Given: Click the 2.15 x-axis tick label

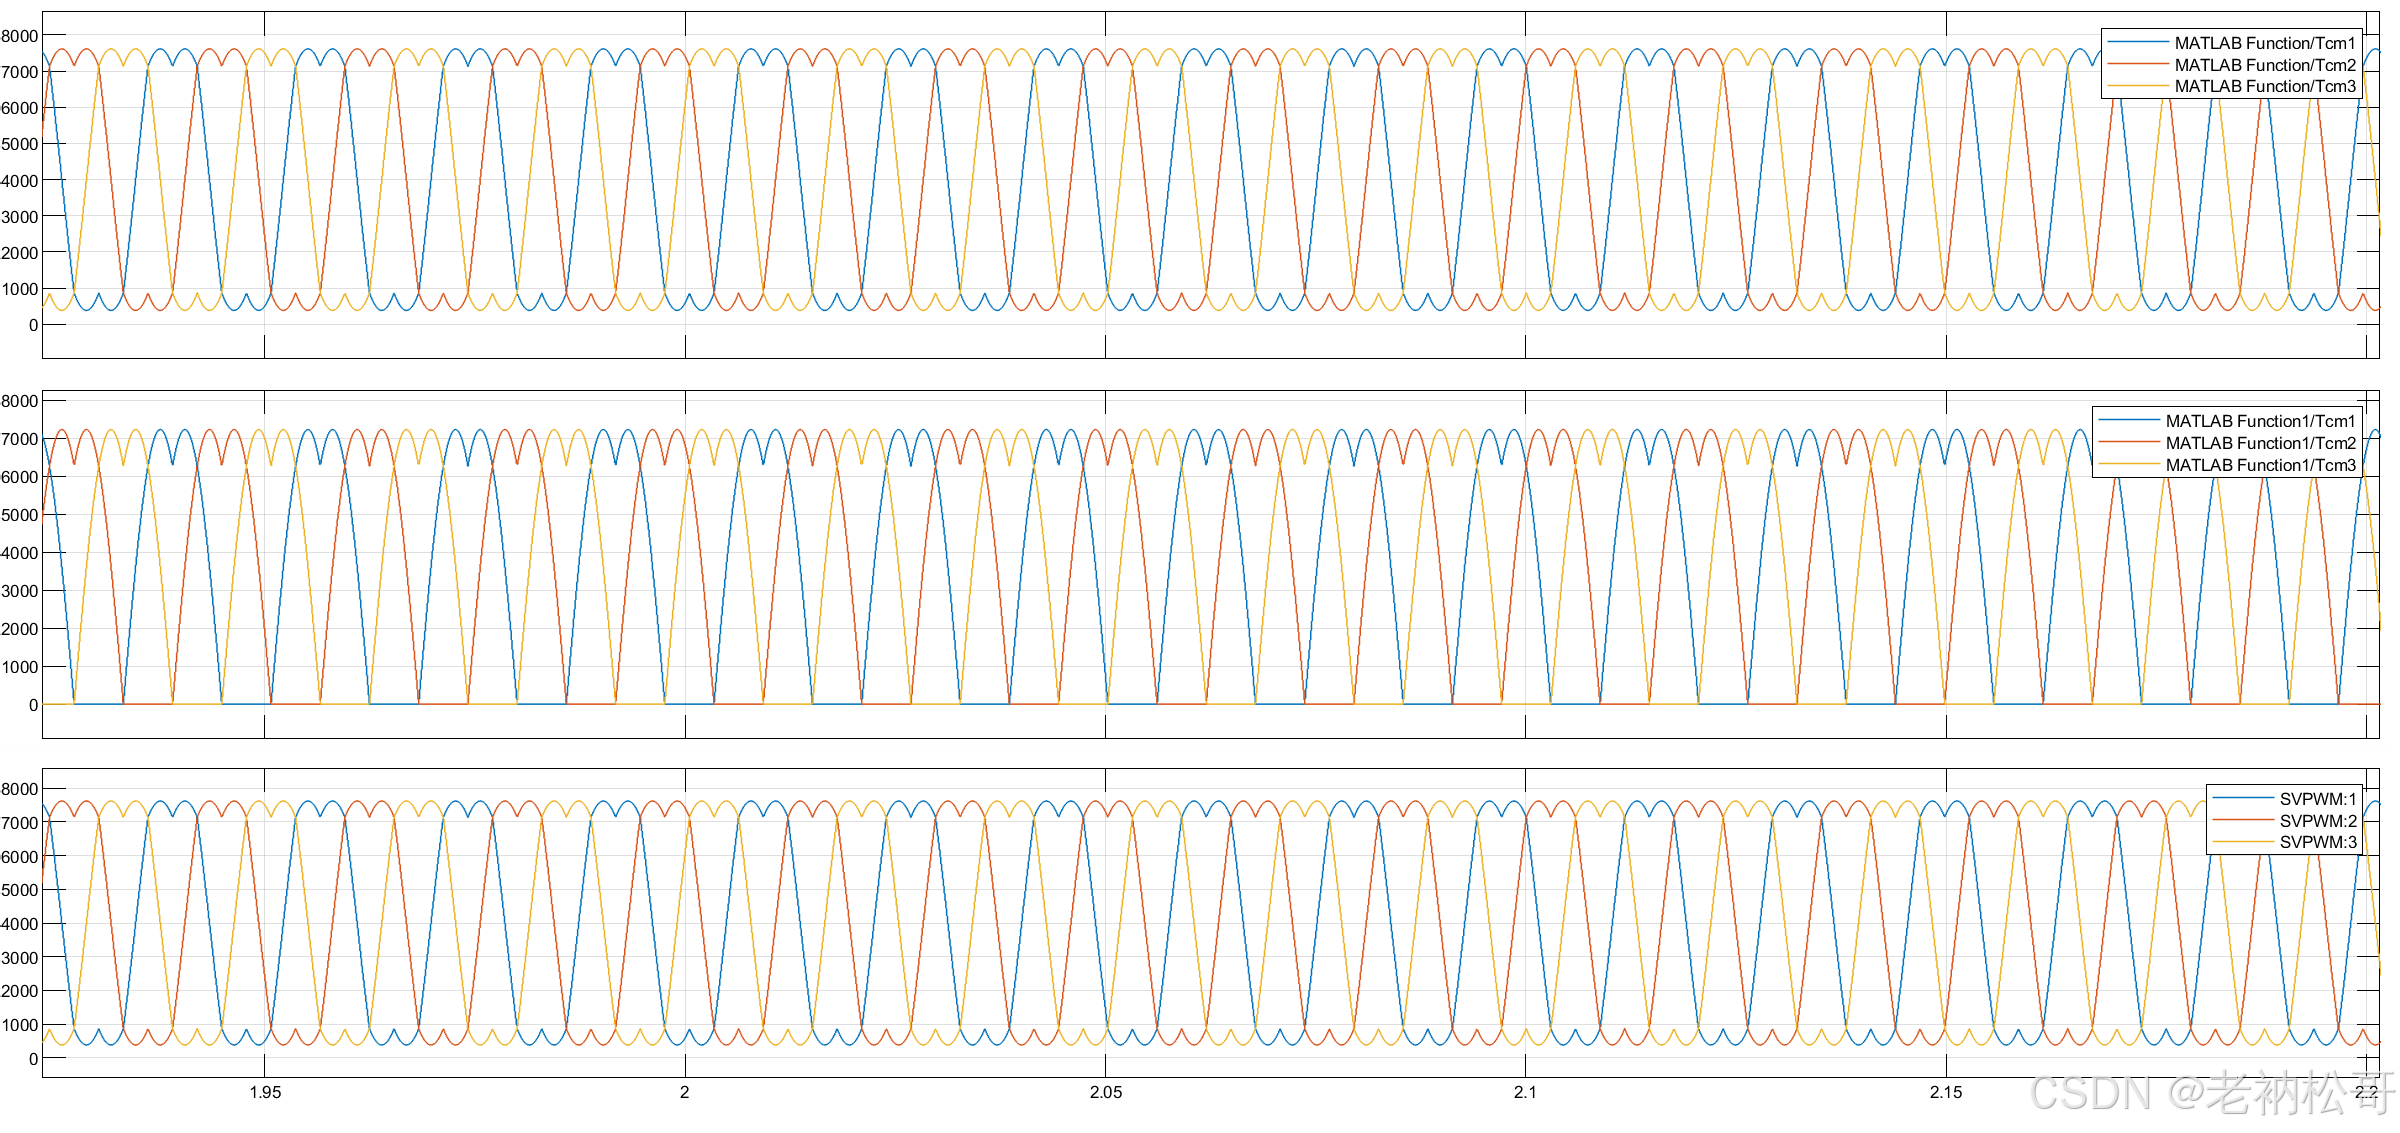Looking at the screenshot, I should point(1945,1092).
